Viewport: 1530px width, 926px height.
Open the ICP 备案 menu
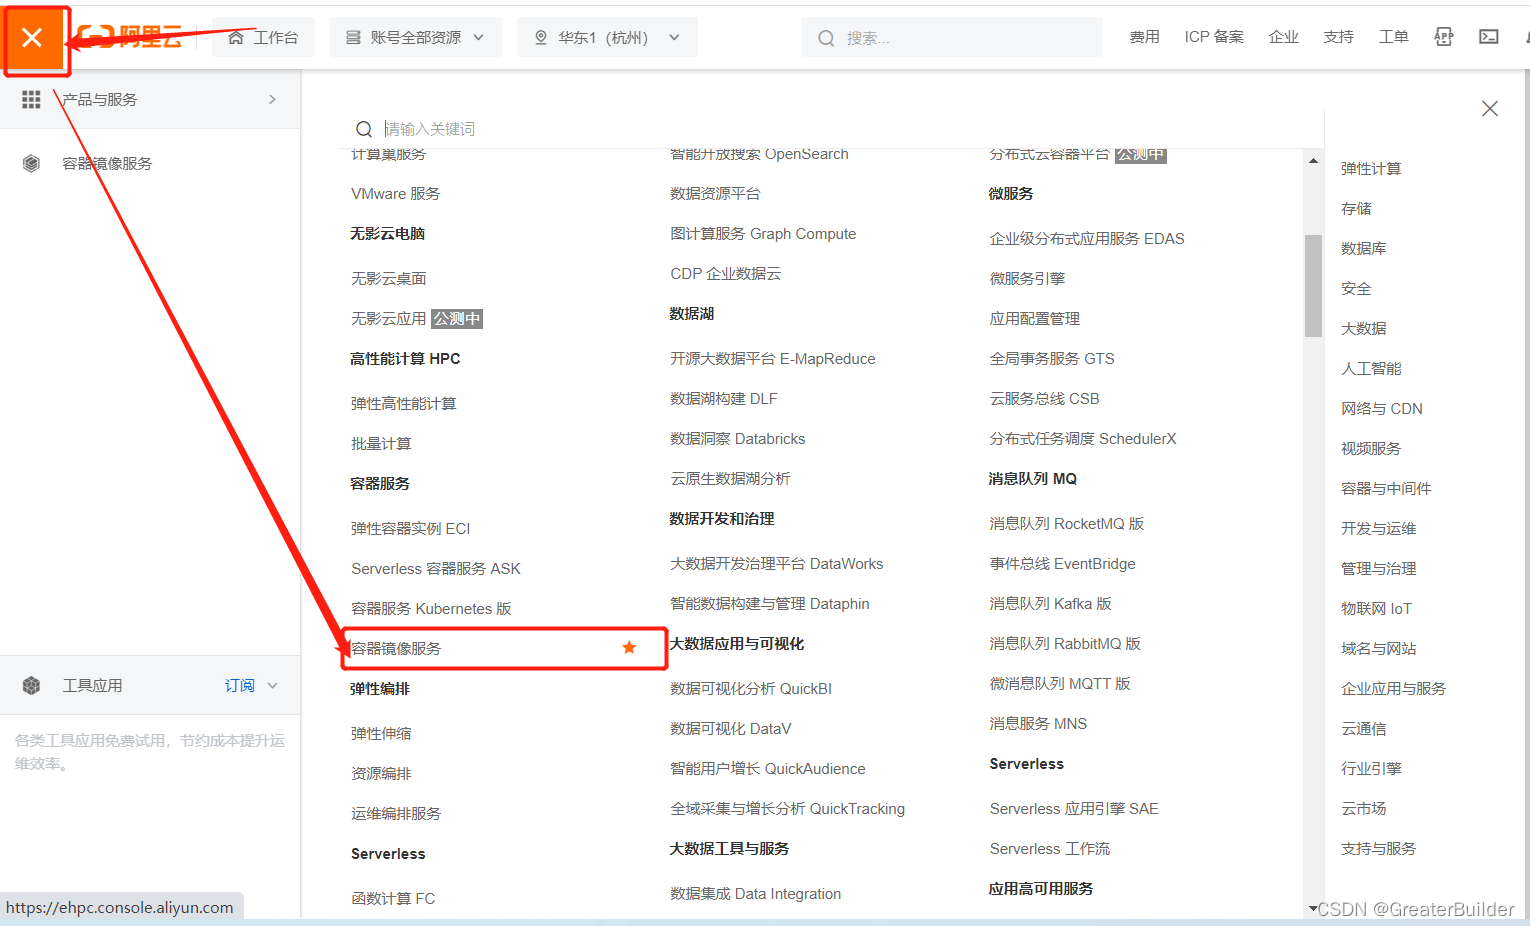click(1214, 37)
